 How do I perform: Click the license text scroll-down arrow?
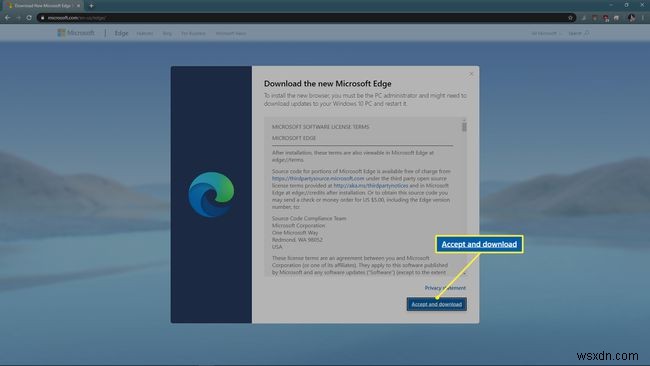click(464, 273)
